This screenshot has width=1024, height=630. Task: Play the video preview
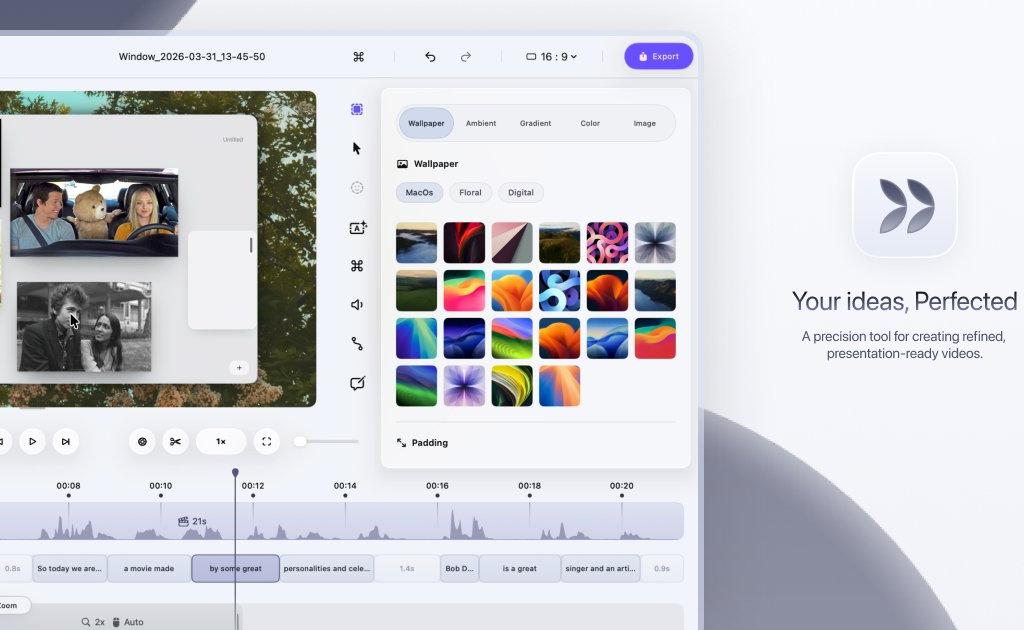[x=32, y=442]
